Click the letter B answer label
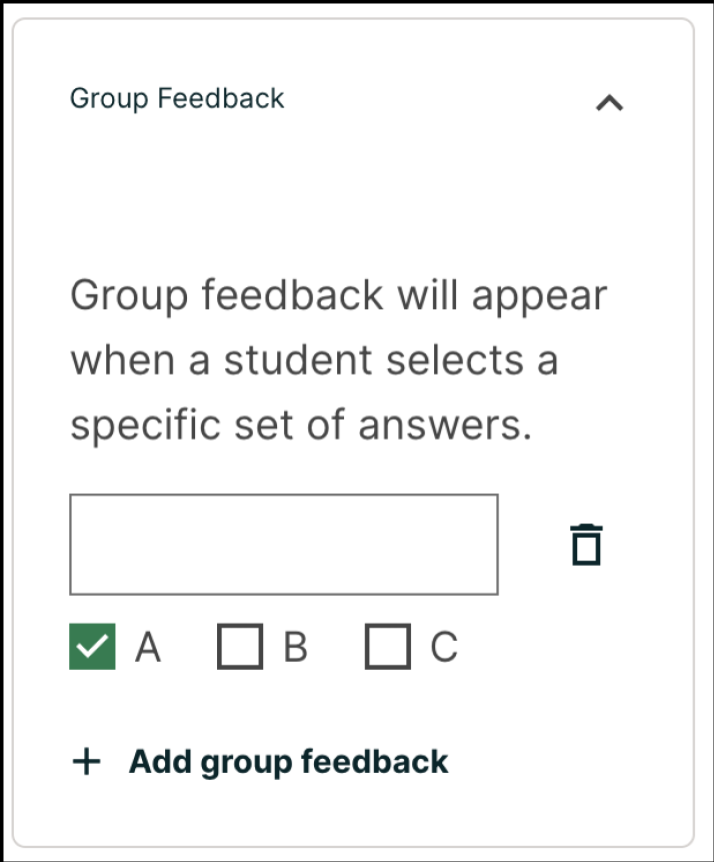This screenshot has height=862, width=714. pos(295,647)
